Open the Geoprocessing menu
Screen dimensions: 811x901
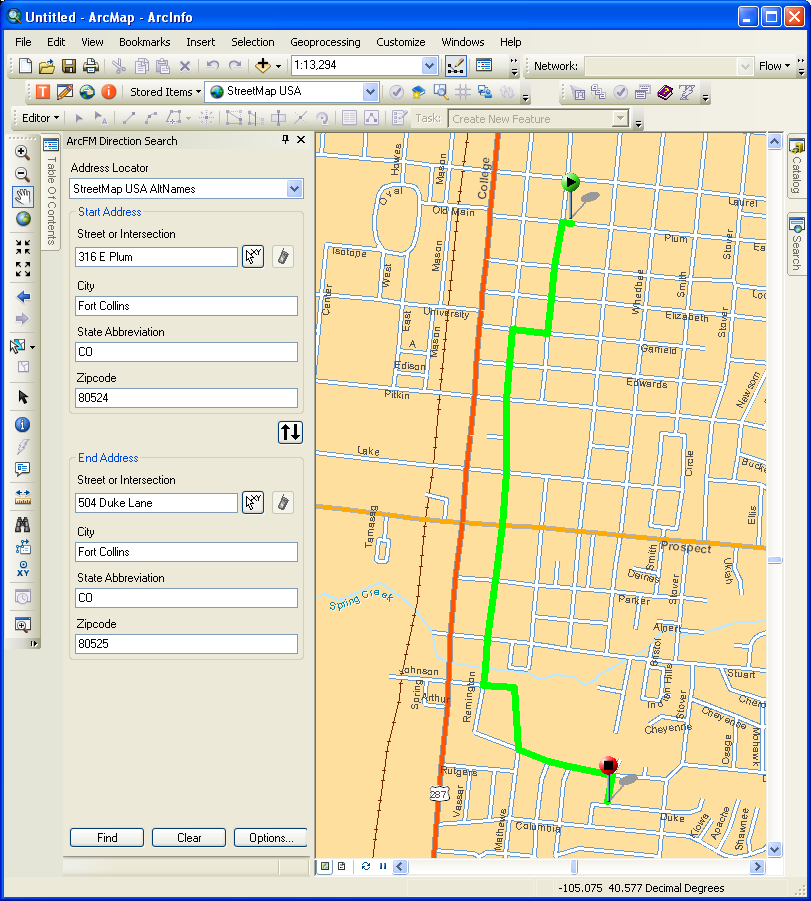(x=325, y=42)
